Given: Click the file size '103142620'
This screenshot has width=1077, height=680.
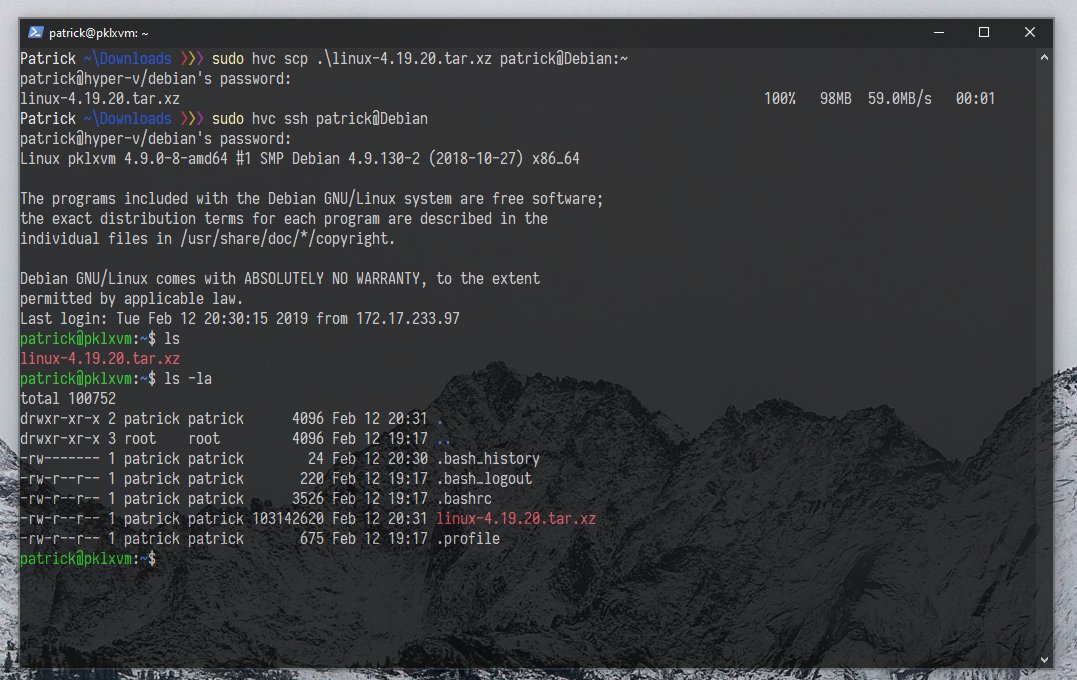Looking at the screenshot, I should 288,519.
